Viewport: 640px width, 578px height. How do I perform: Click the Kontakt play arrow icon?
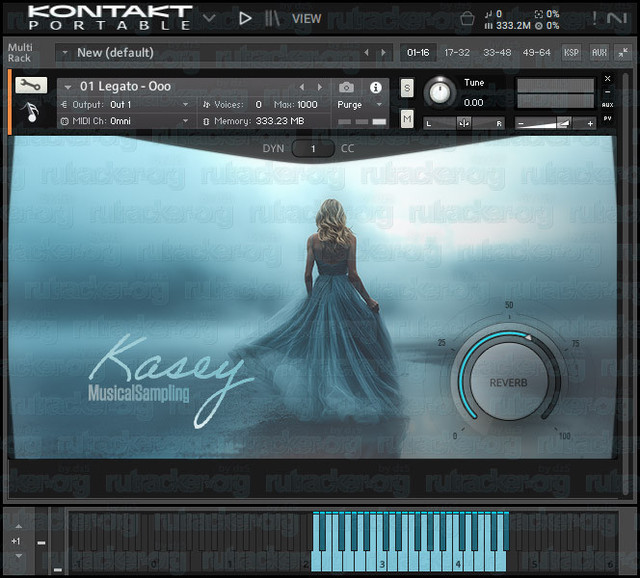[x=245, y=18]
